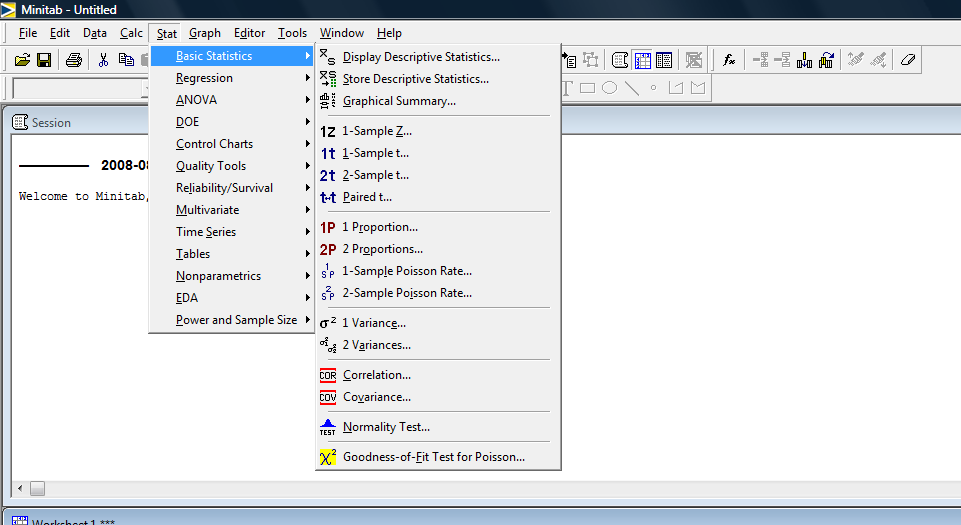961x525 pixels.
Task: Click the satellite icon with down arrow
Action: tap(878, 59)
